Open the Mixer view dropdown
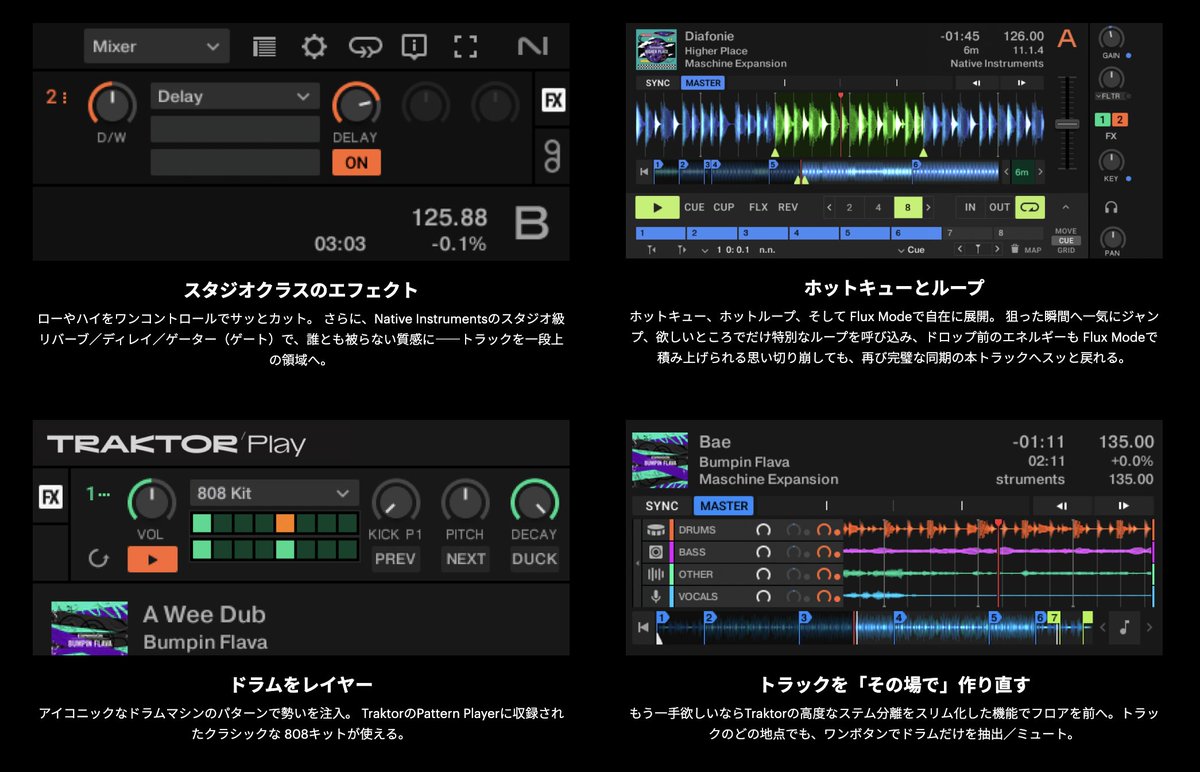The height and width of the screenshot is (772, 1200). pyautogui.click(x=156, y=45)
